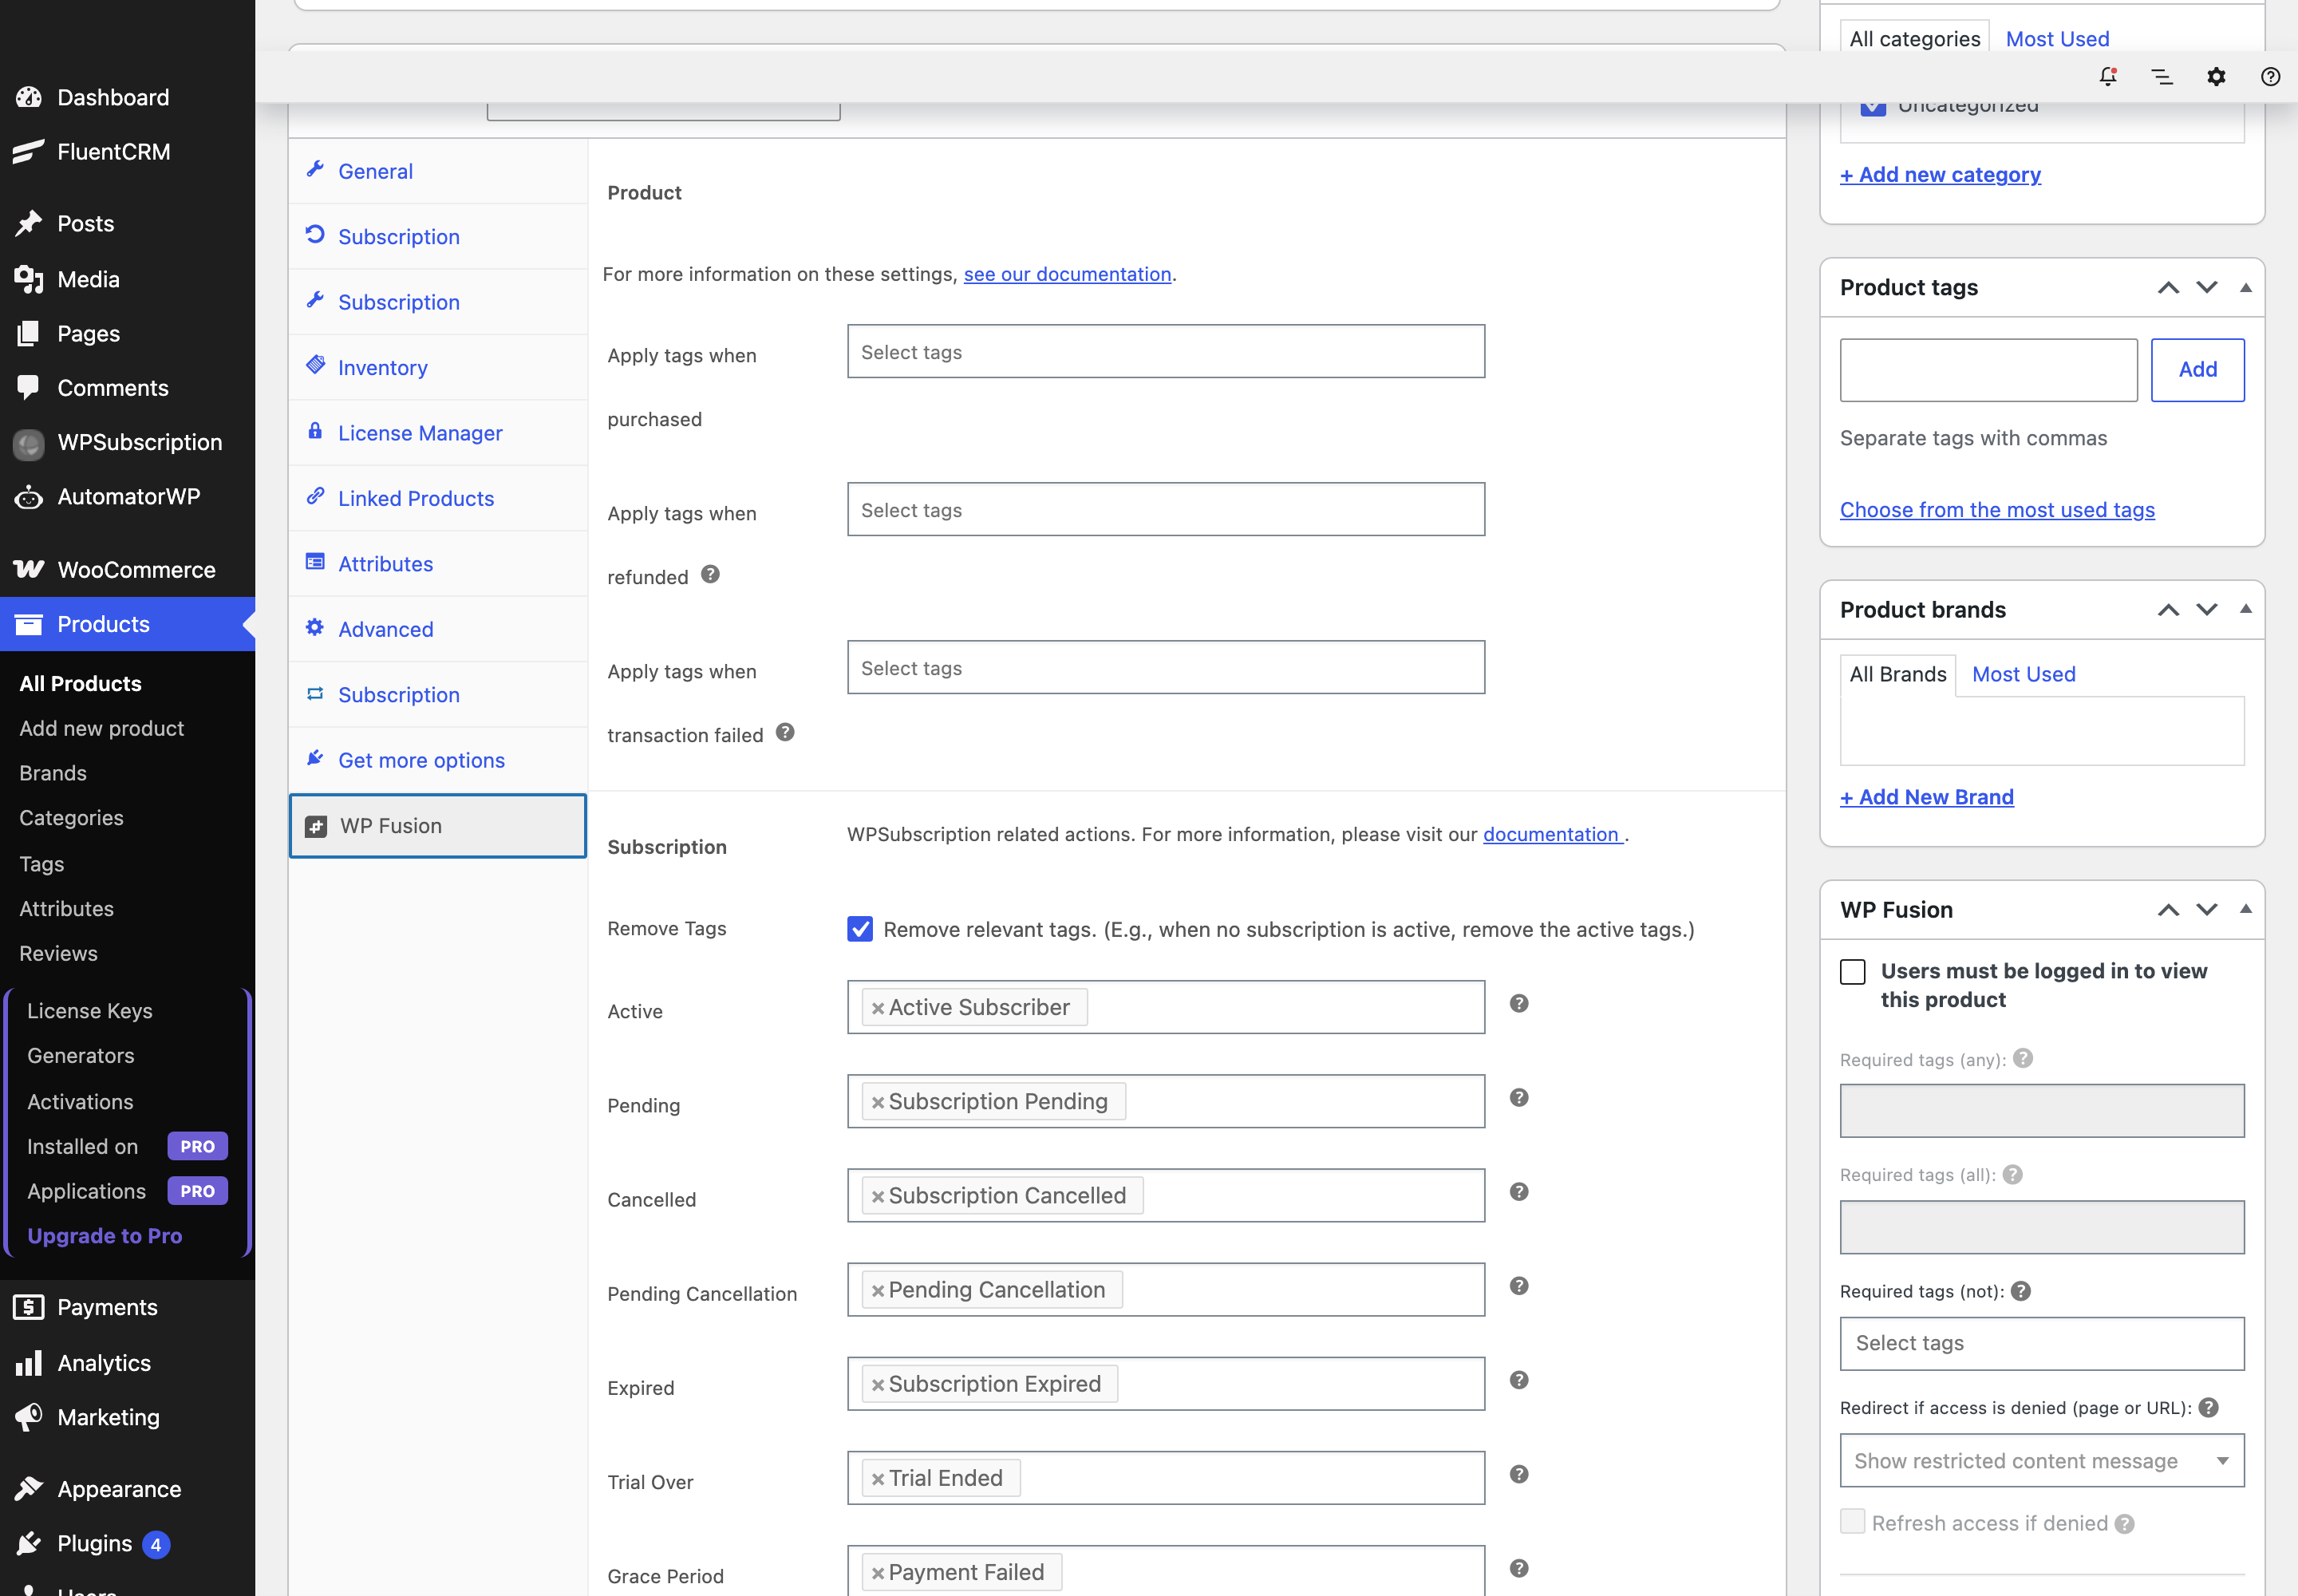
Task: Click help icon next to Required tags (any)
Action: [x=2023, y=1058]
